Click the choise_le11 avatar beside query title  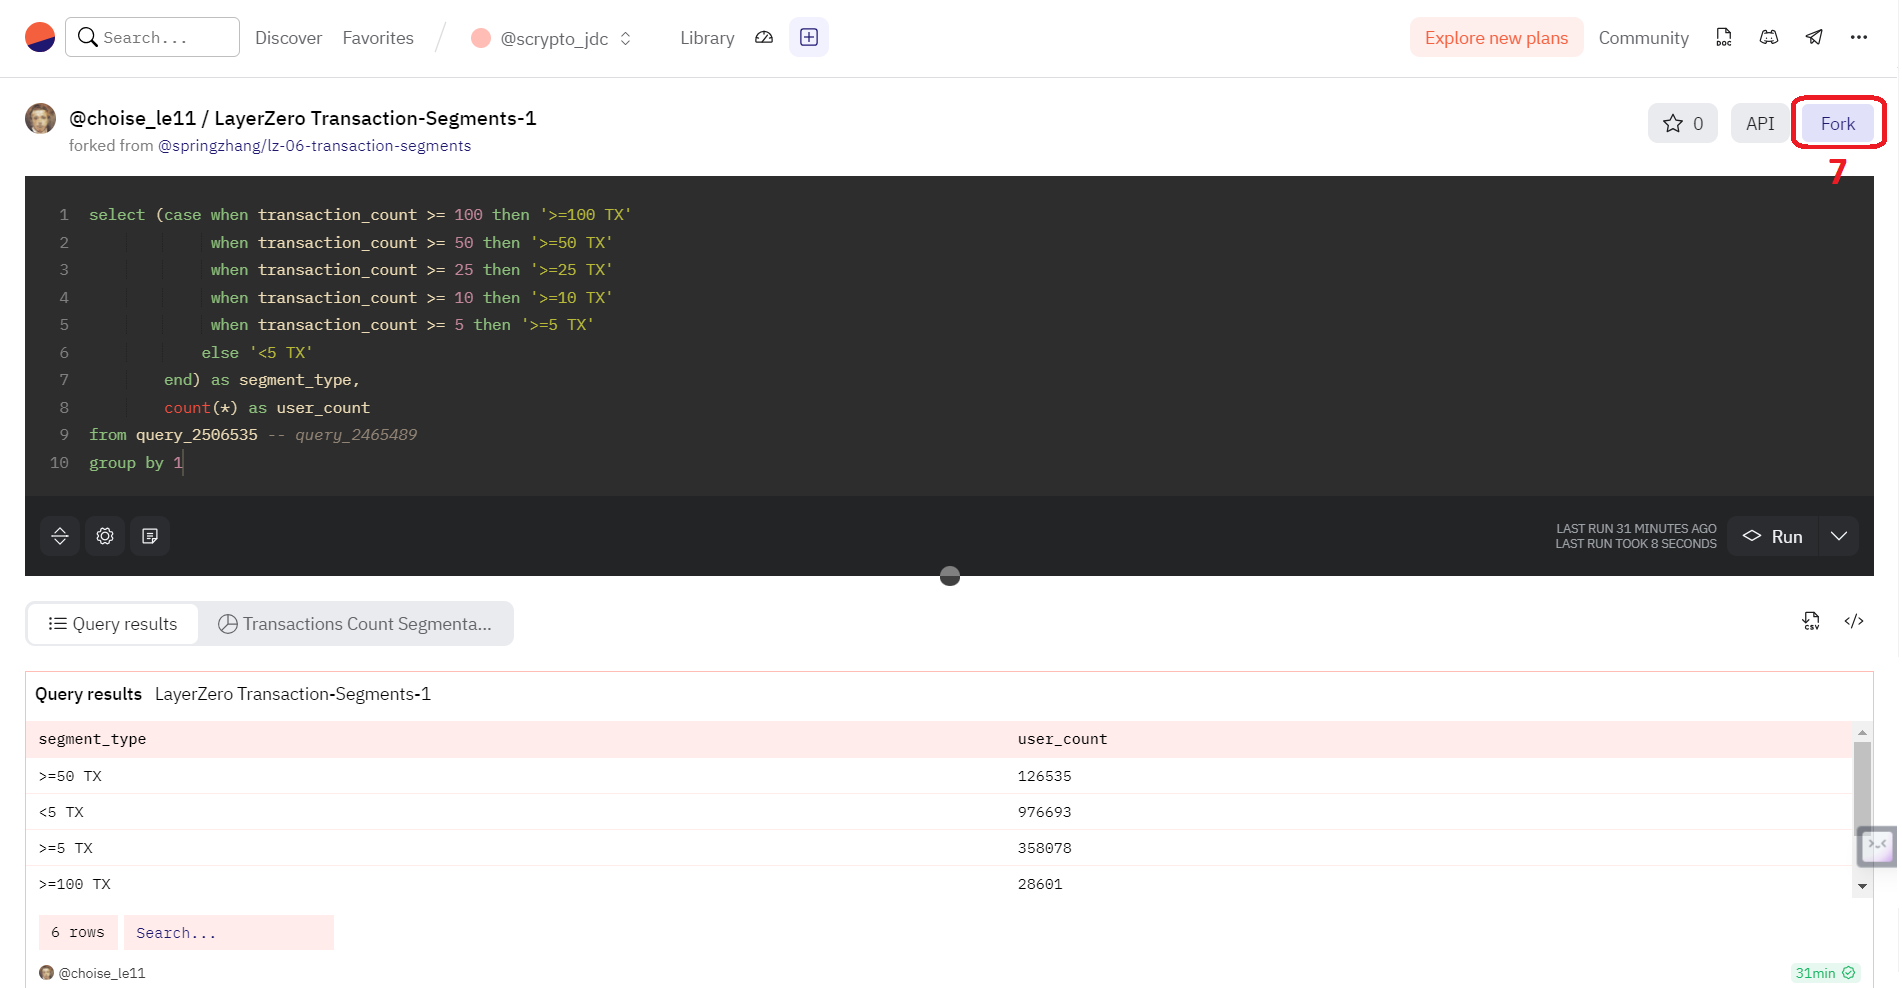point(40,118)
